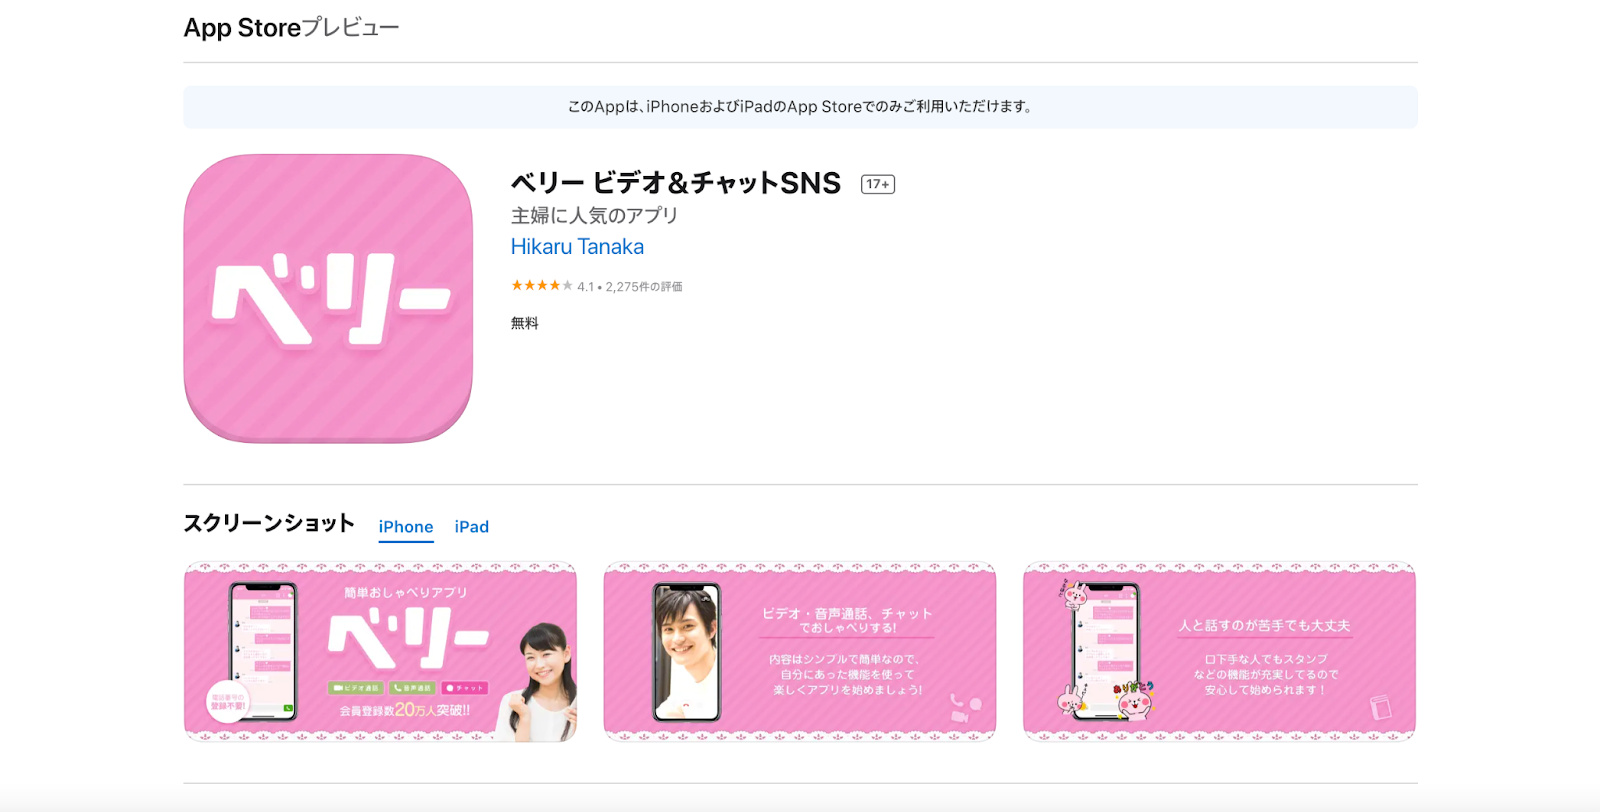Image resolution: width=1600 pixels, height=812 pixels.
Task: Click the subtitle 主婦に人気のアプリ
Action: pyautogui.click(x=595, y=215)
